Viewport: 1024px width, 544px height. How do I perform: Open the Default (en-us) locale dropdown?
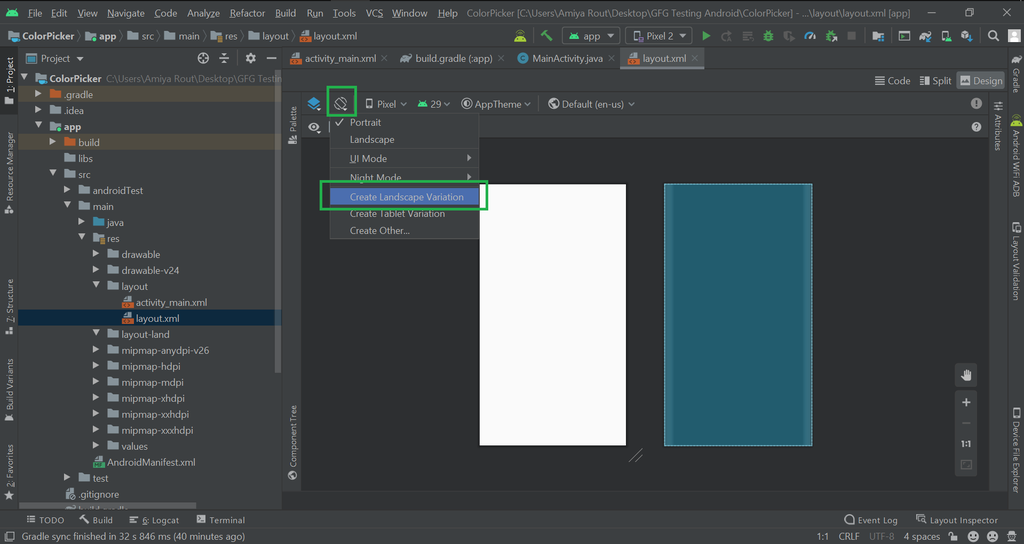pos(591,104)
